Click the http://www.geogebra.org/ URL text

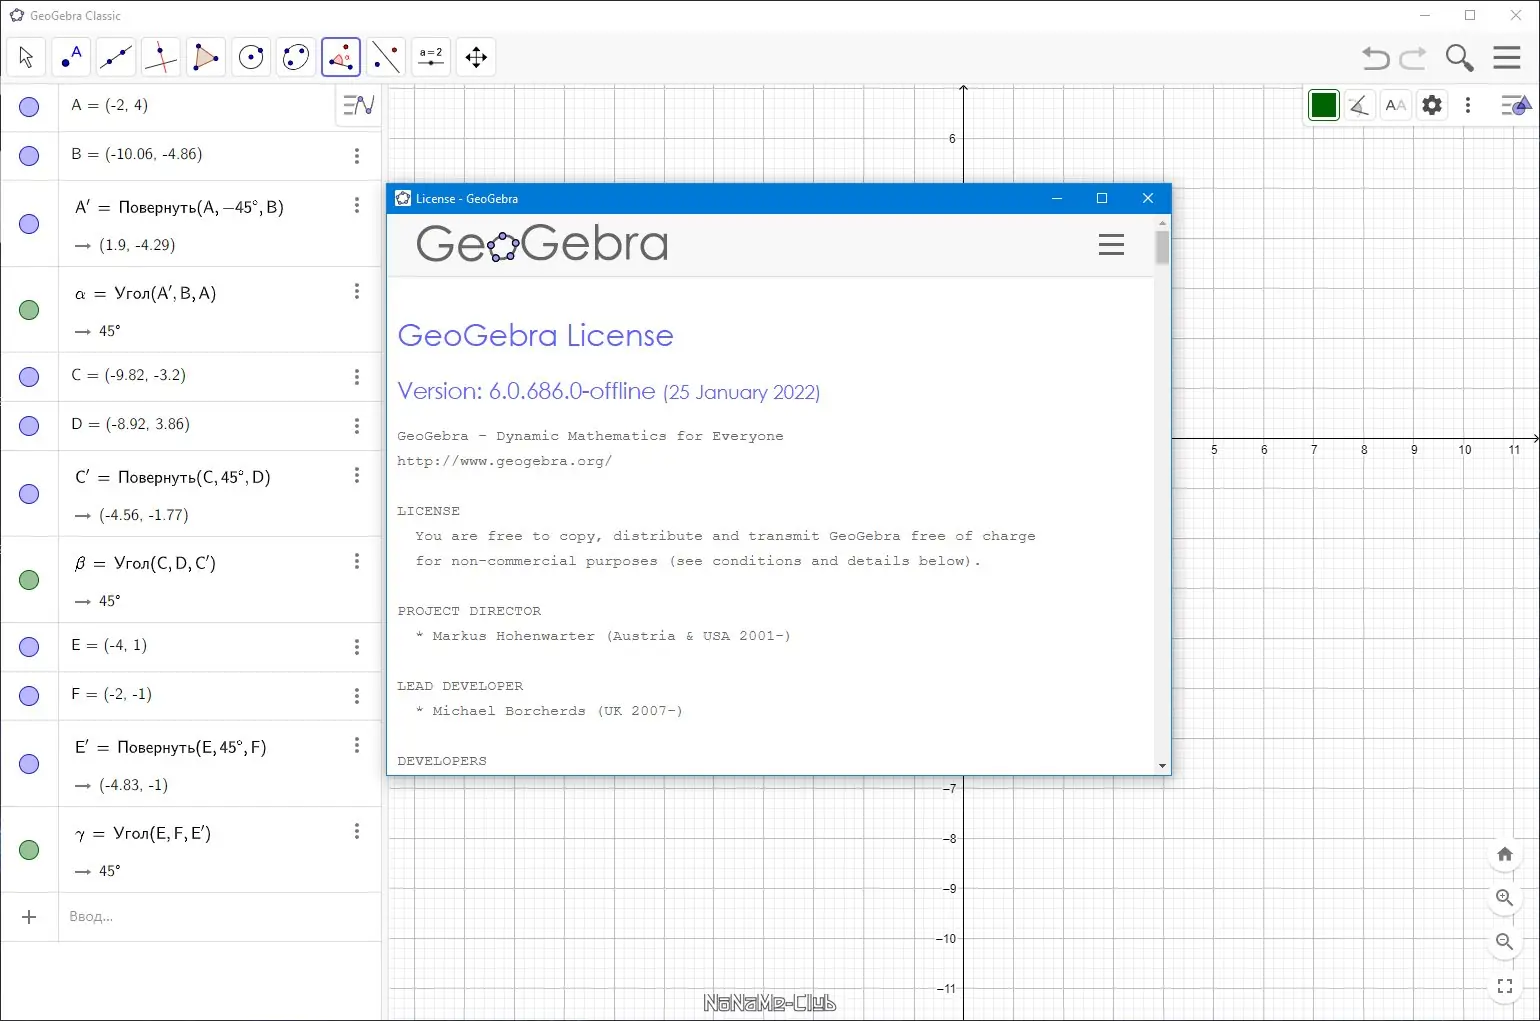pos(504,461)
